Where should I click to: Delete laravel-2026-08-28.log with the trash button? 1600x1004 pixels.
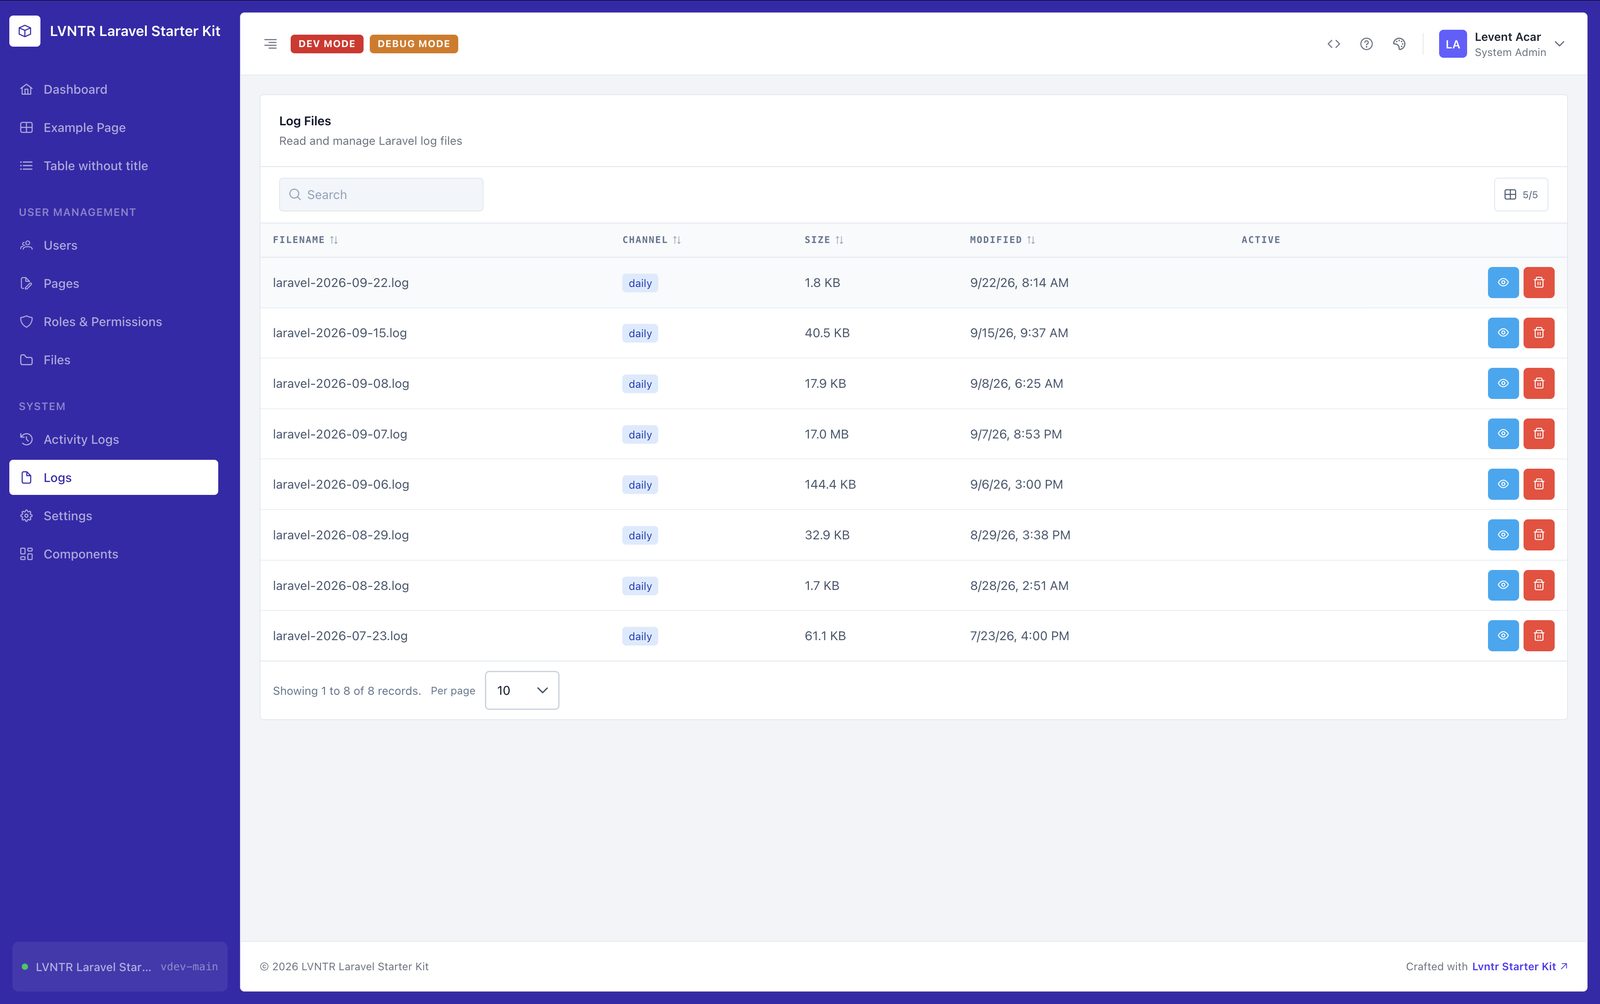pos(1539,586)
